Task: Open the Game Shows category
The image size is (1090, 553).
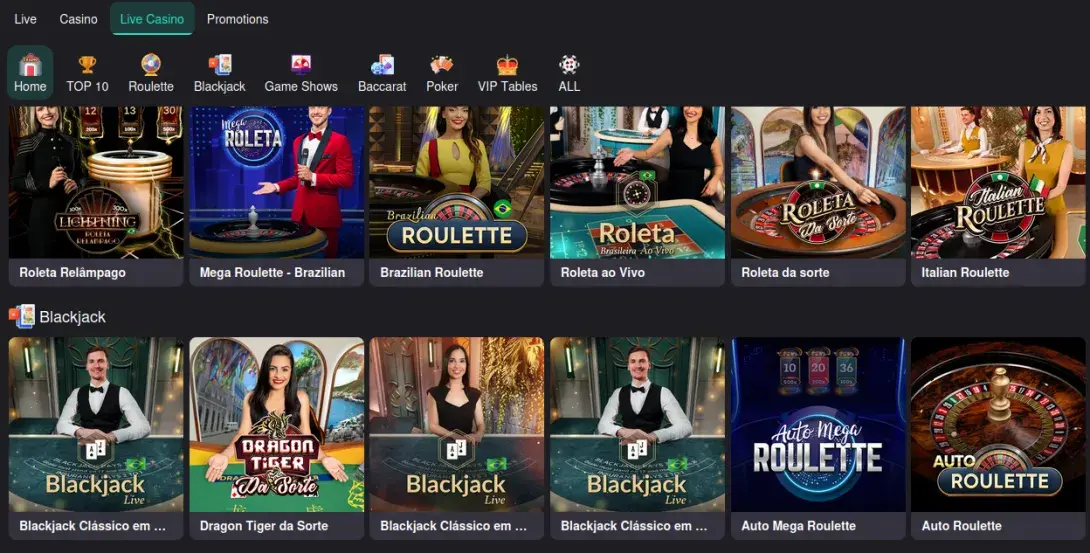Action: coord(301,73)
